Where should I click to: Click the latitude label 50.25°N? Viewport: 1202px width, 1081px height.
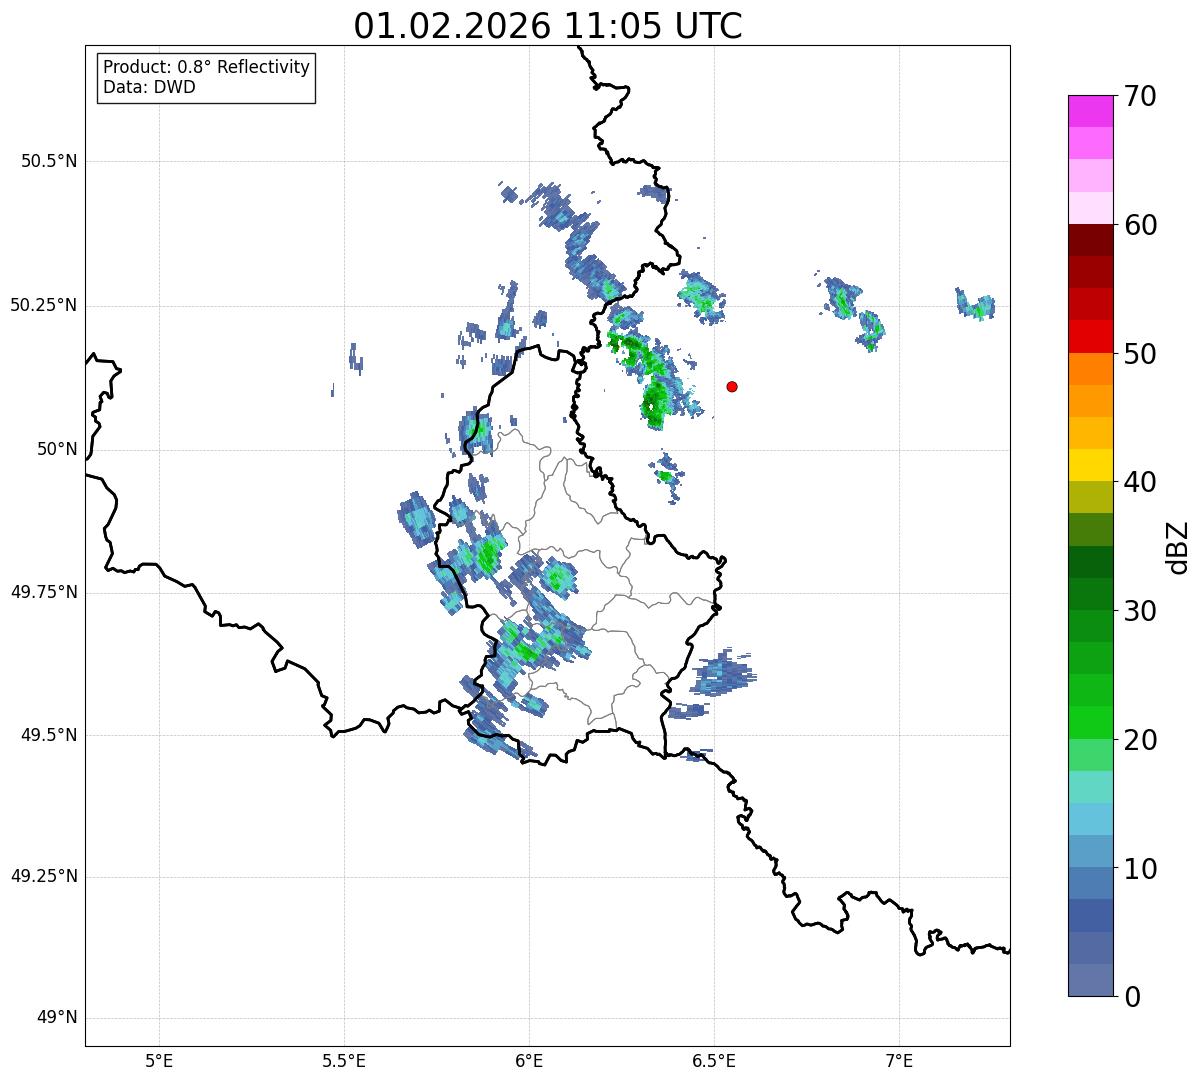click(x=44, y=305)
